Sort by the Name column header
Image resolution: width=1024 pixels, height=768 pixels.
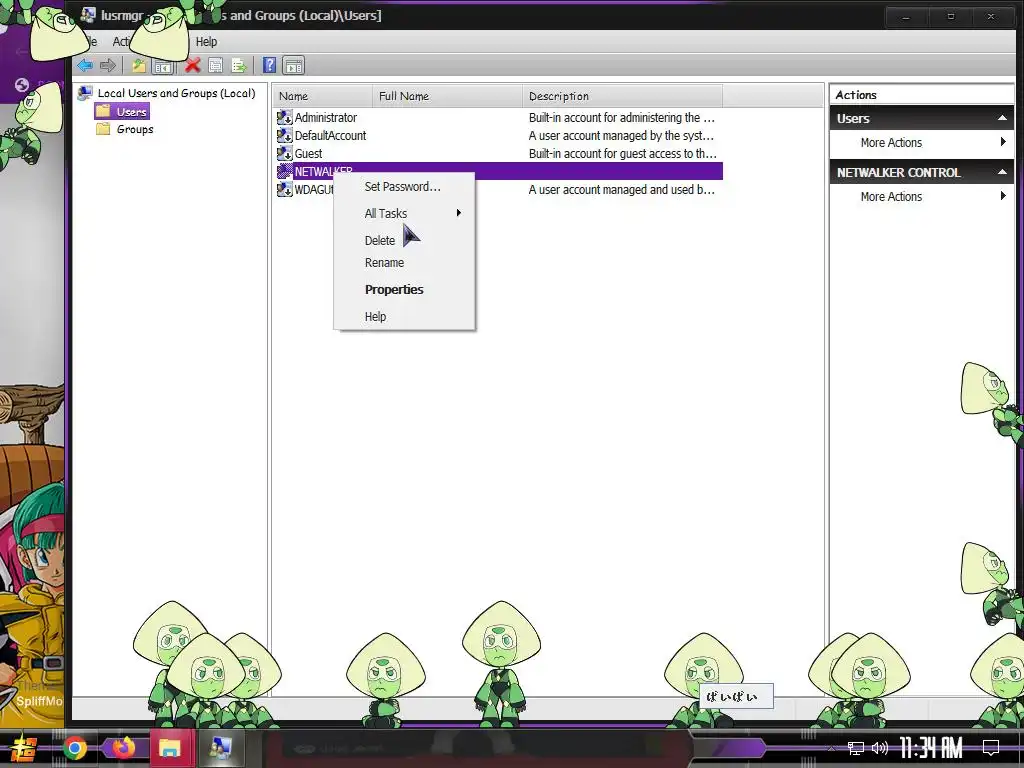[x=323, y=96]
